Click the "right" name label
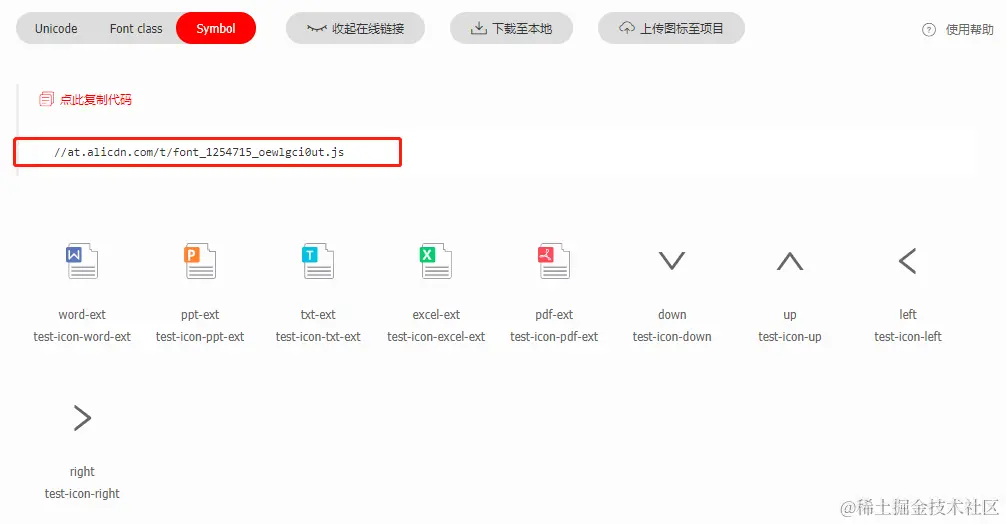 tap(82, 472)
